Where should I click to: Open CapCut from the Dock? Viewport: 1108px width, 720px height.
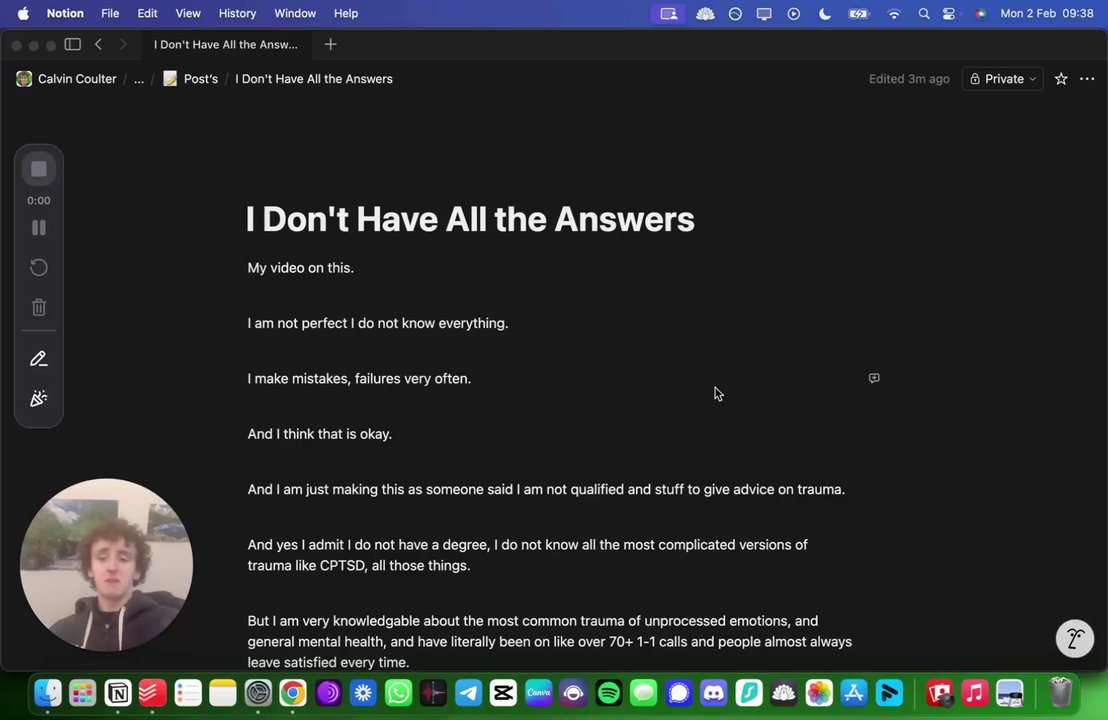coord(503,693)
